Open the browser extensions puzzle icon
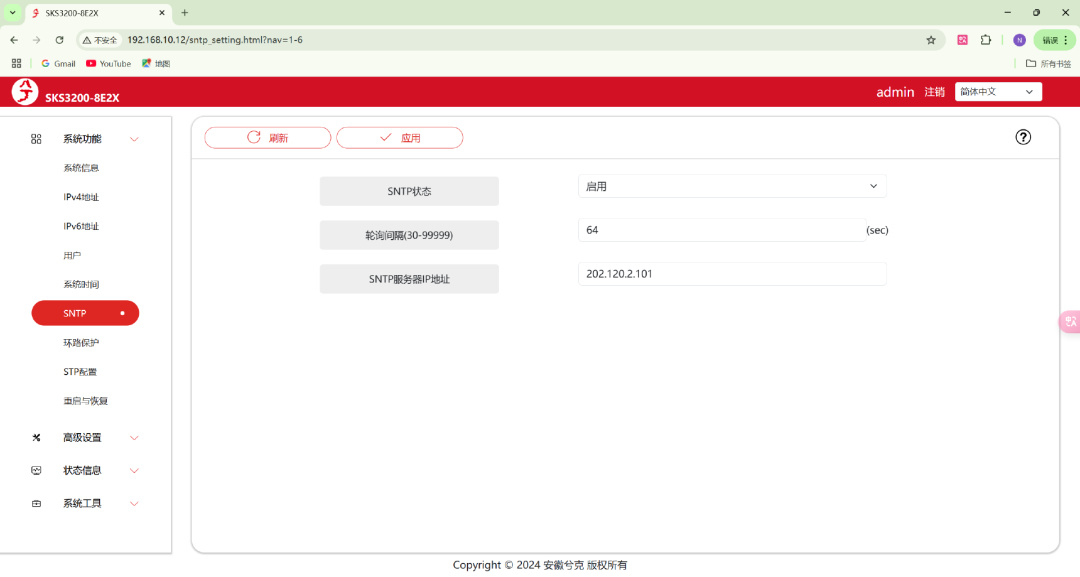The height and width of the screenshot is (577, 1080). coord(986,40)
